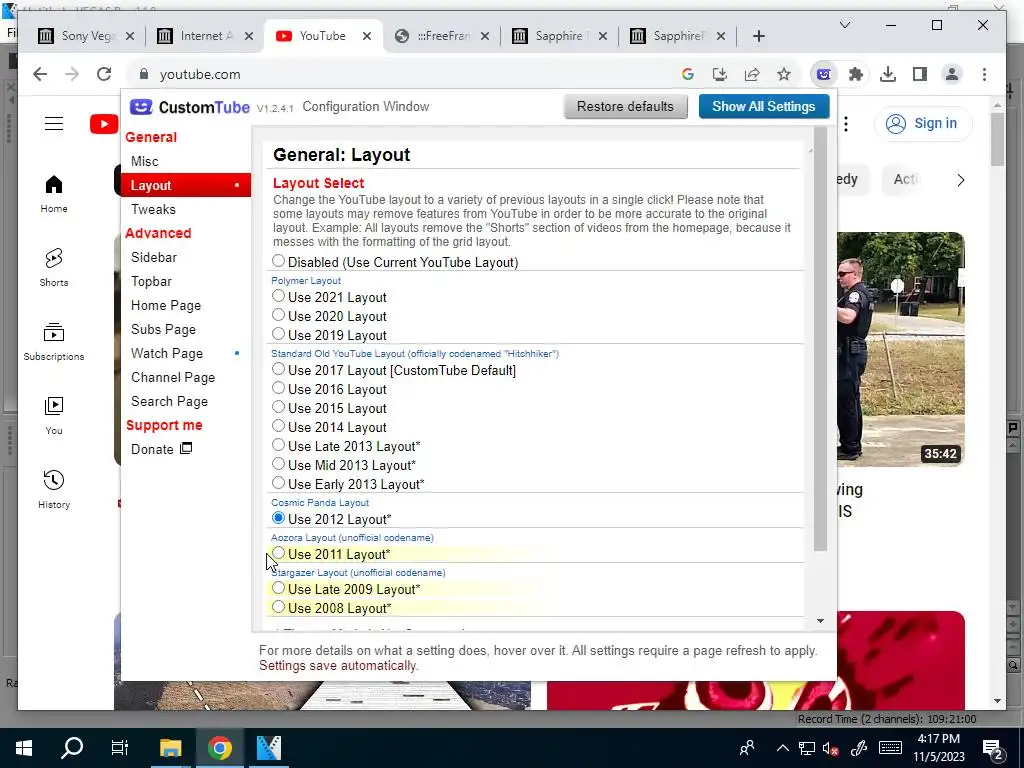Select Use Late 2013 Layout option
Screen dimensions: 1024x768
pos(279,445)
